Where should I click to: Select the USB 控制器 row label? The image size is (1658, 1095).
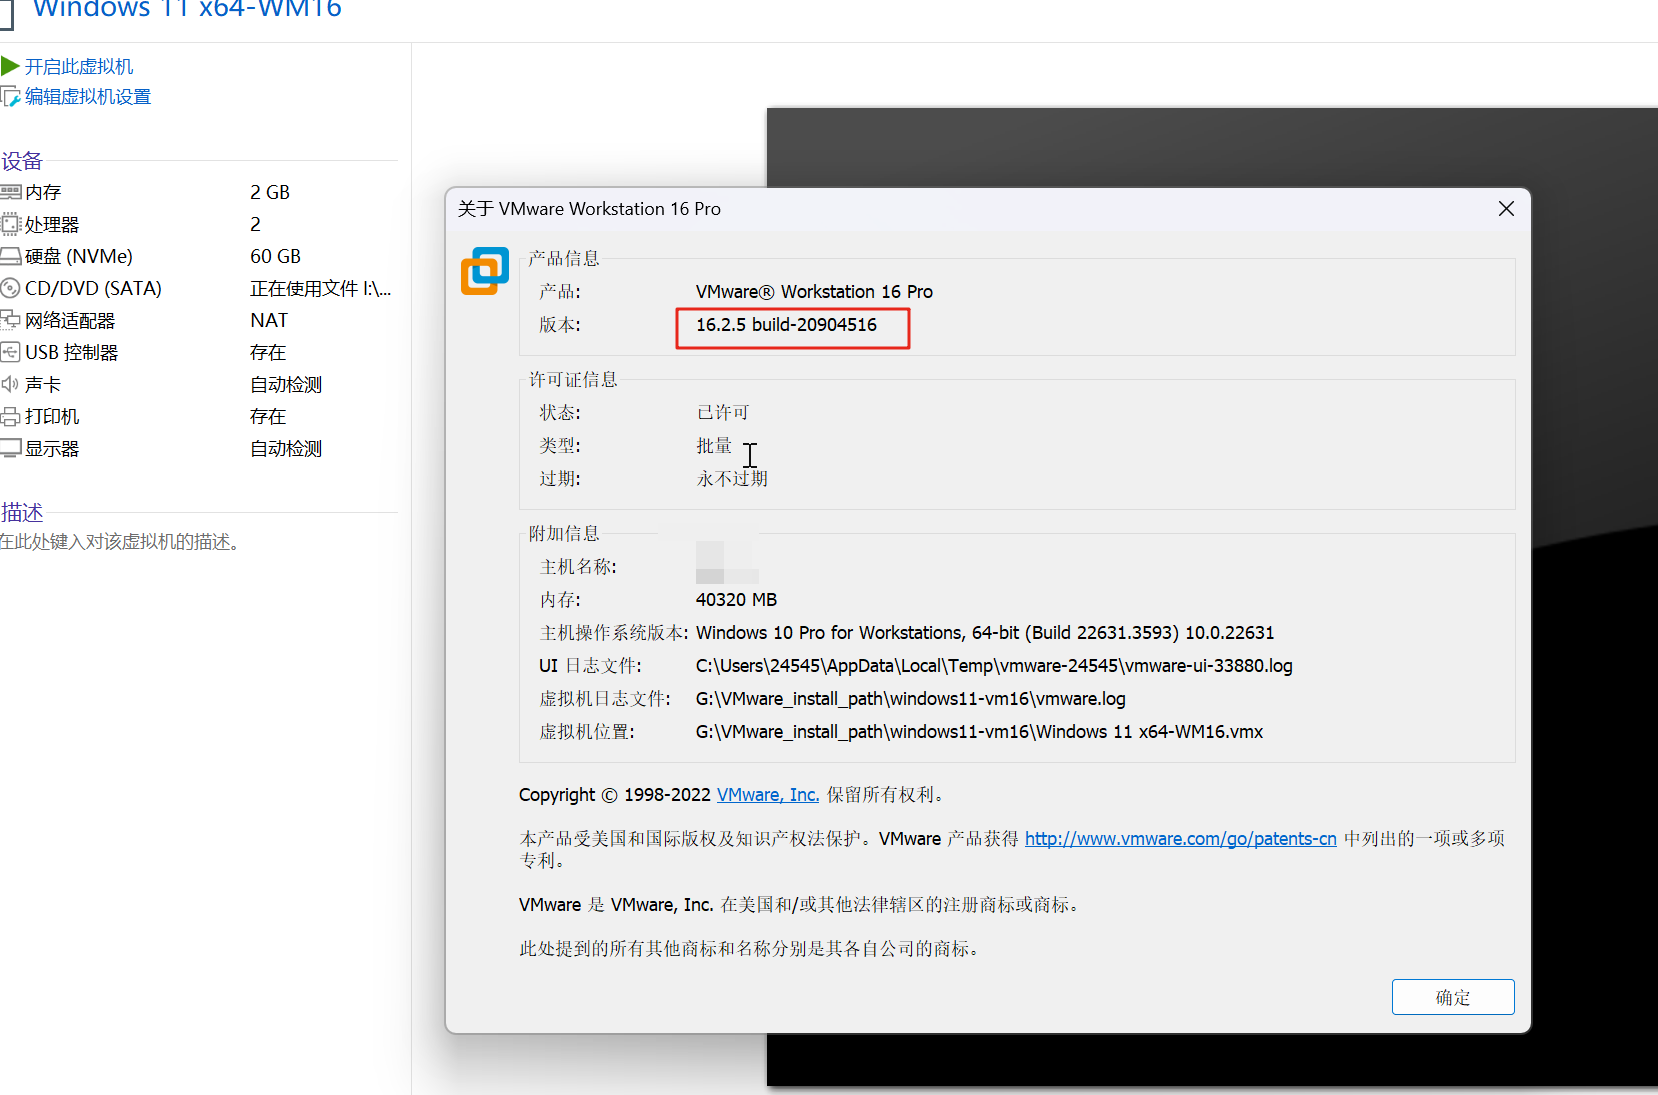tap(72, 352)
